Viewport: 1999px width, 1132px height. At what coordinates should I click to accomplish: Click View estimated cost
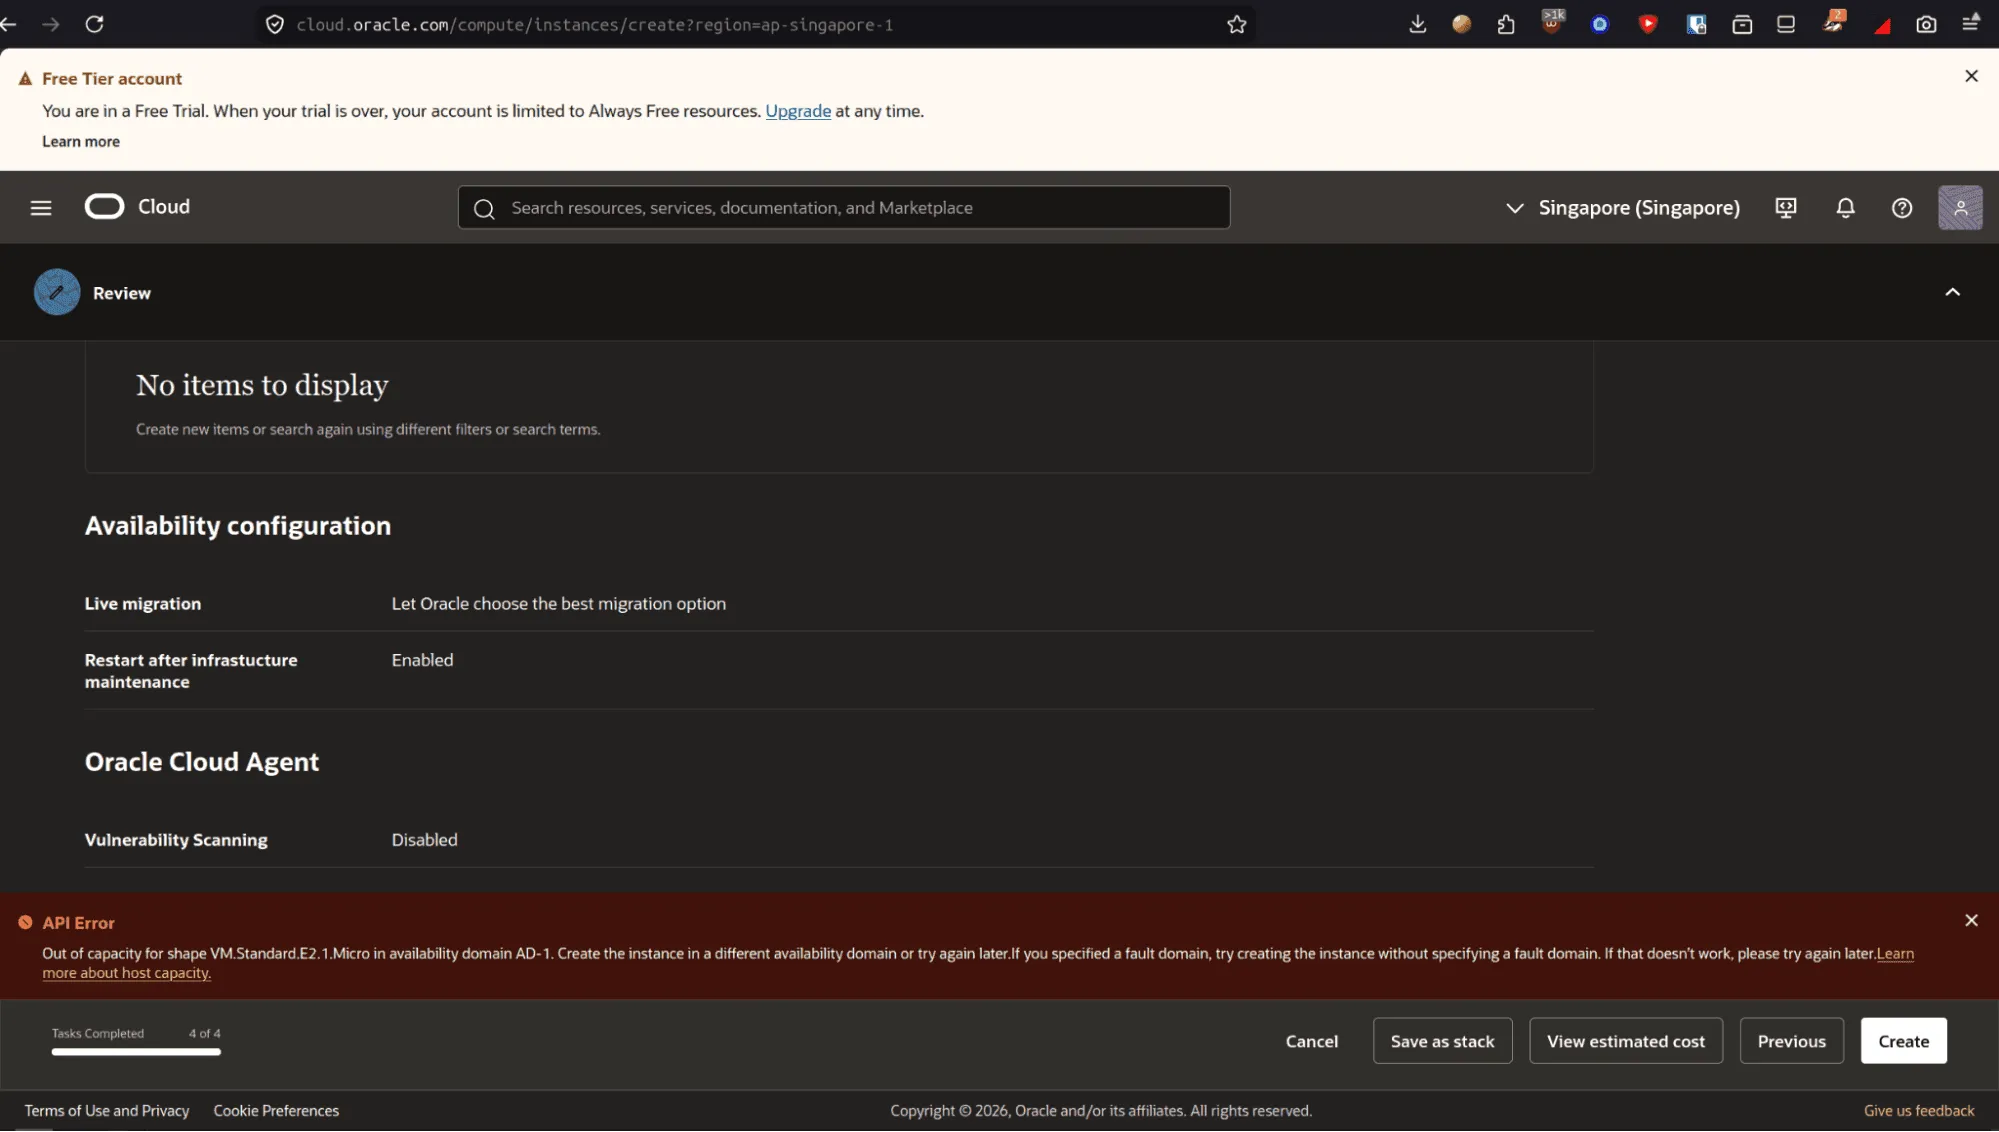point(1625,1042)
